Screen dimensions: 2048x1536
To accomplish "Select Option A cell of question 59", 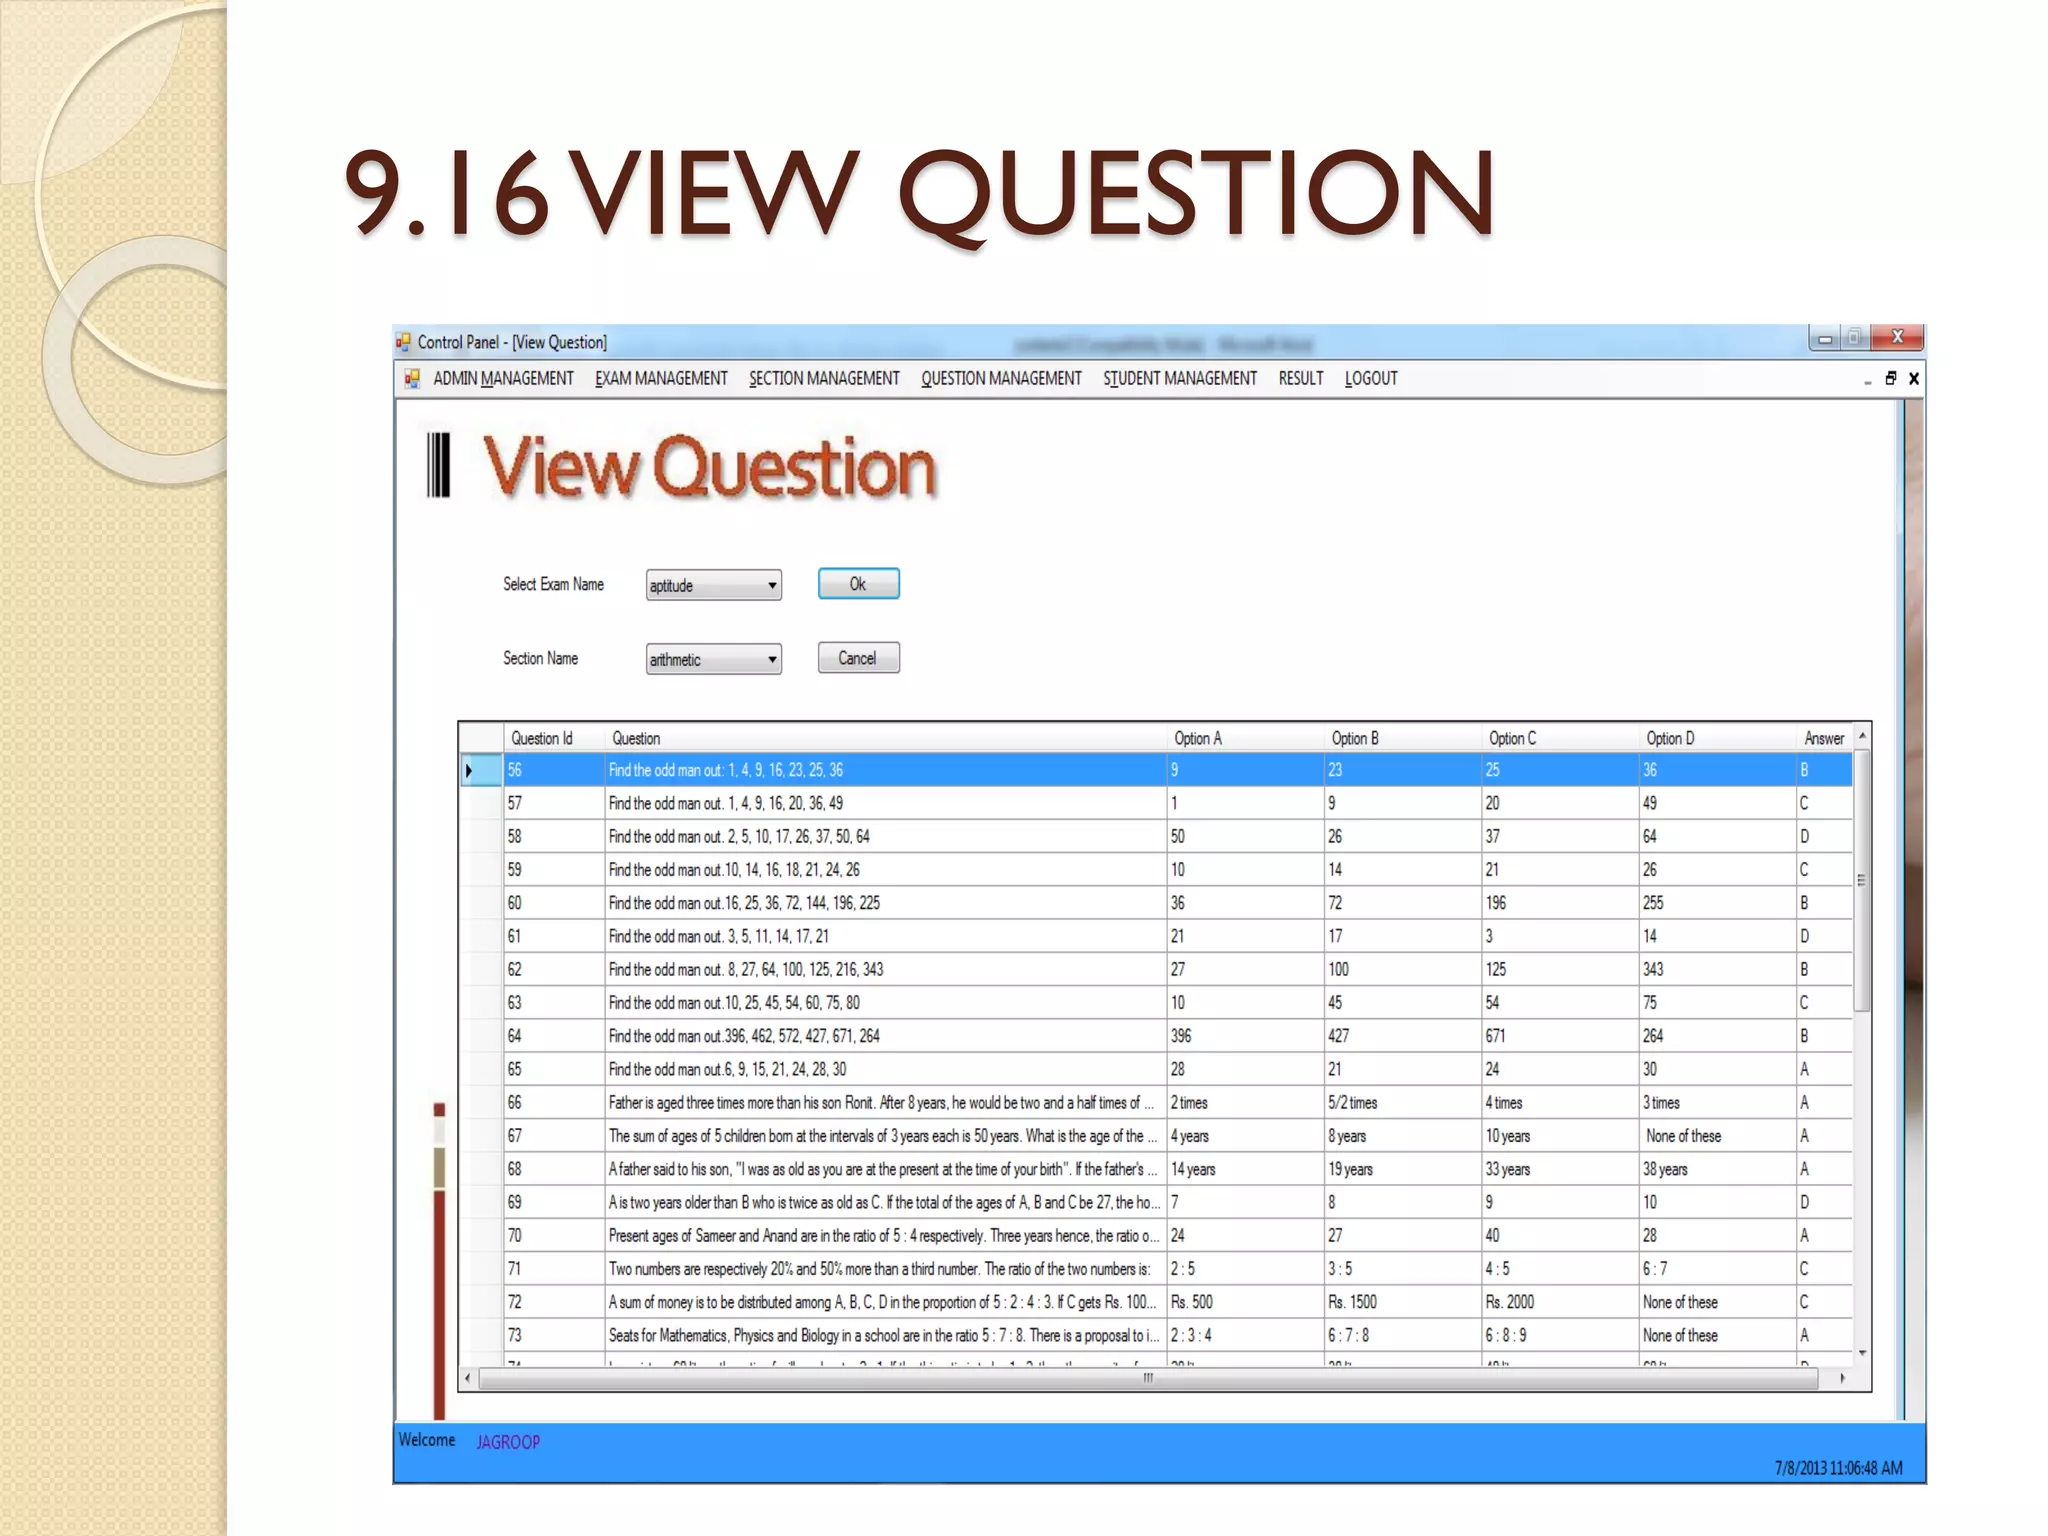I will pos(1245,869).
